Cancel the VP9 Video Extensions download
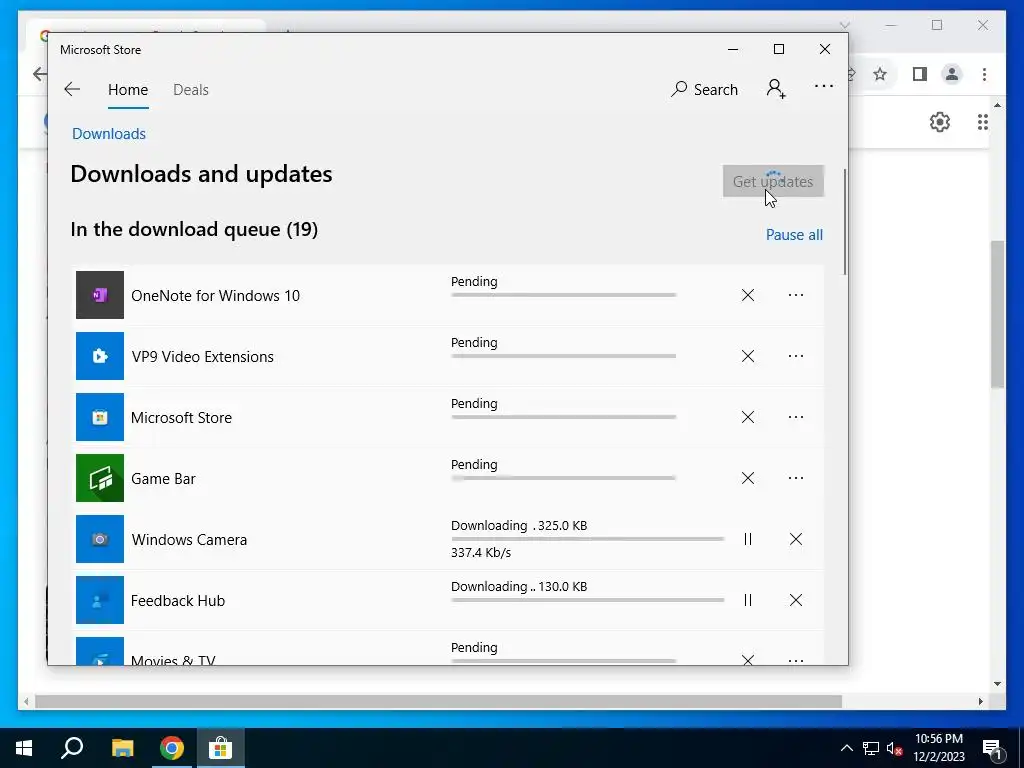The height and width of the screenshot is (768, 1024). [748, 356]
